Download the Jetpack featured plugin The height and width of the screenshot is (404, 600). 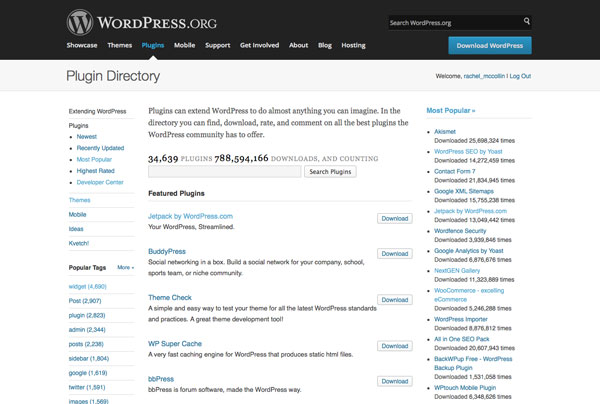pos(395,218)
